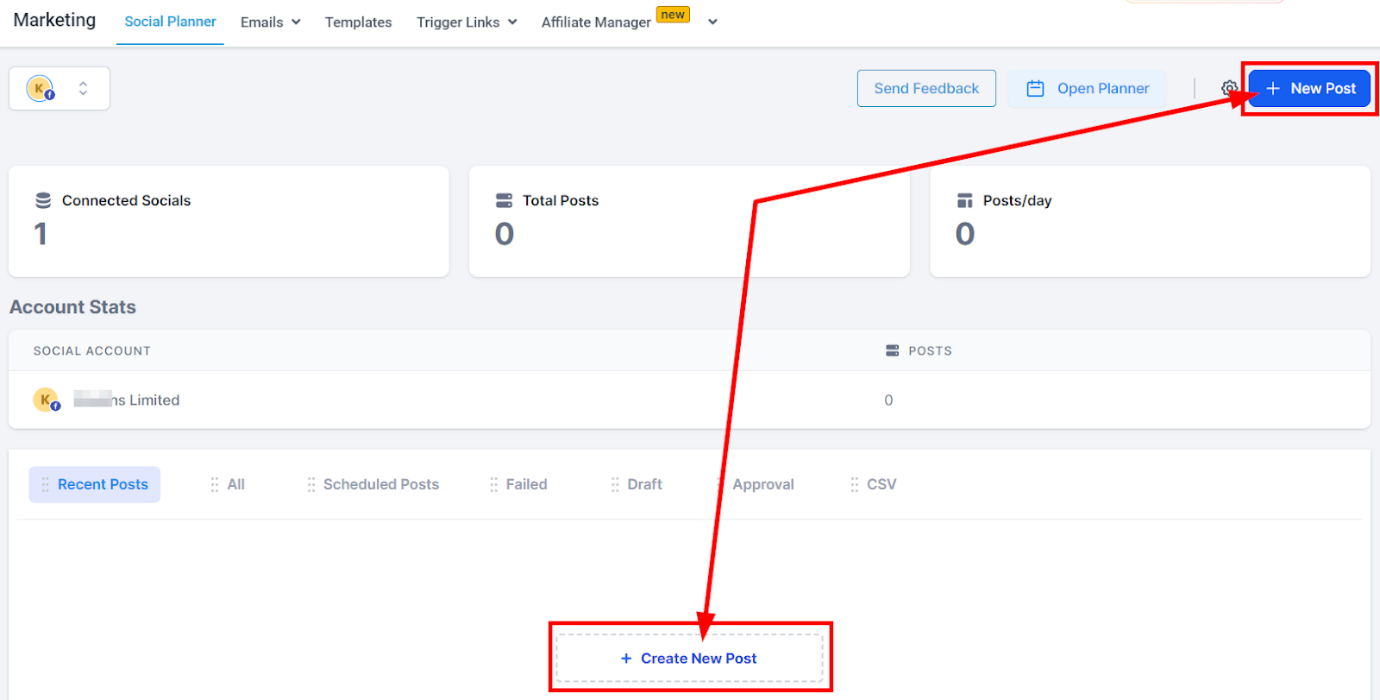1380x700 pixels.
Task: Click the social account avatar in table row
Action: pos(46,400)
